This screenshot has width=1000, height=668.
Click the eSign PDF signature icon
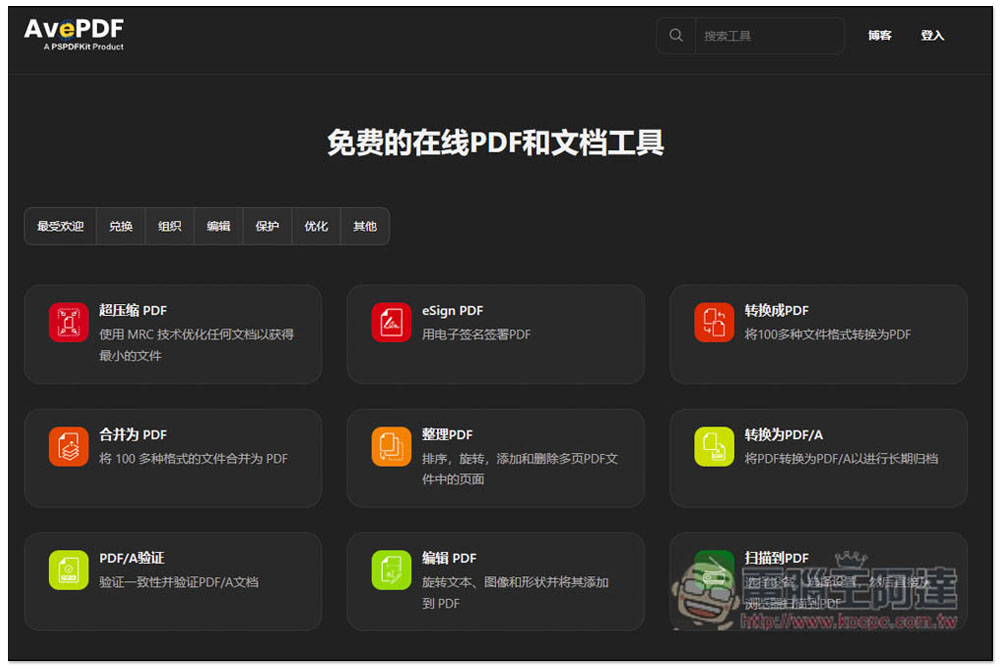pos(391,322)
